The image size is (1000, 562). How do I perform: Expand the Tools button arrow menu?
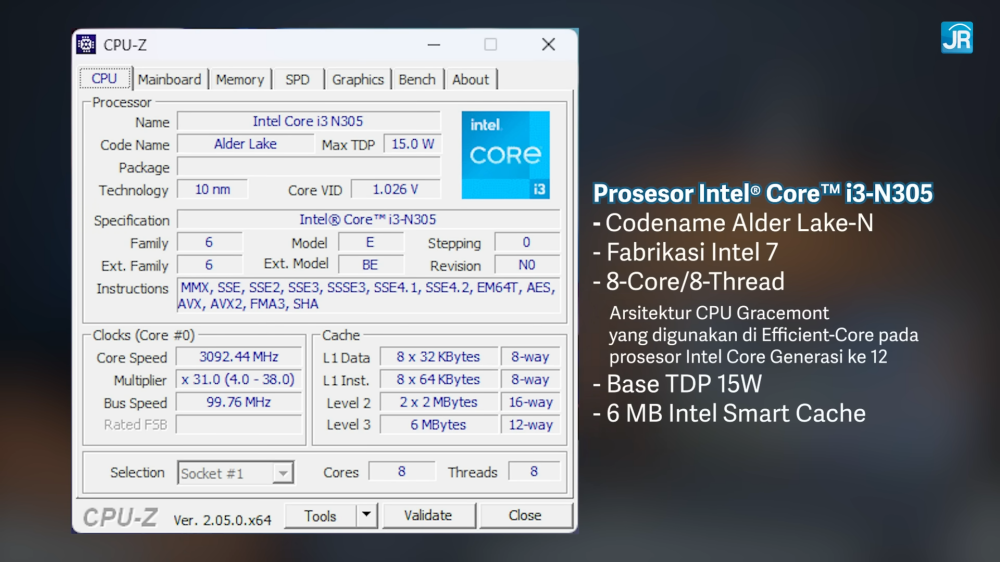pyautogui.click(x=366, y=515)
